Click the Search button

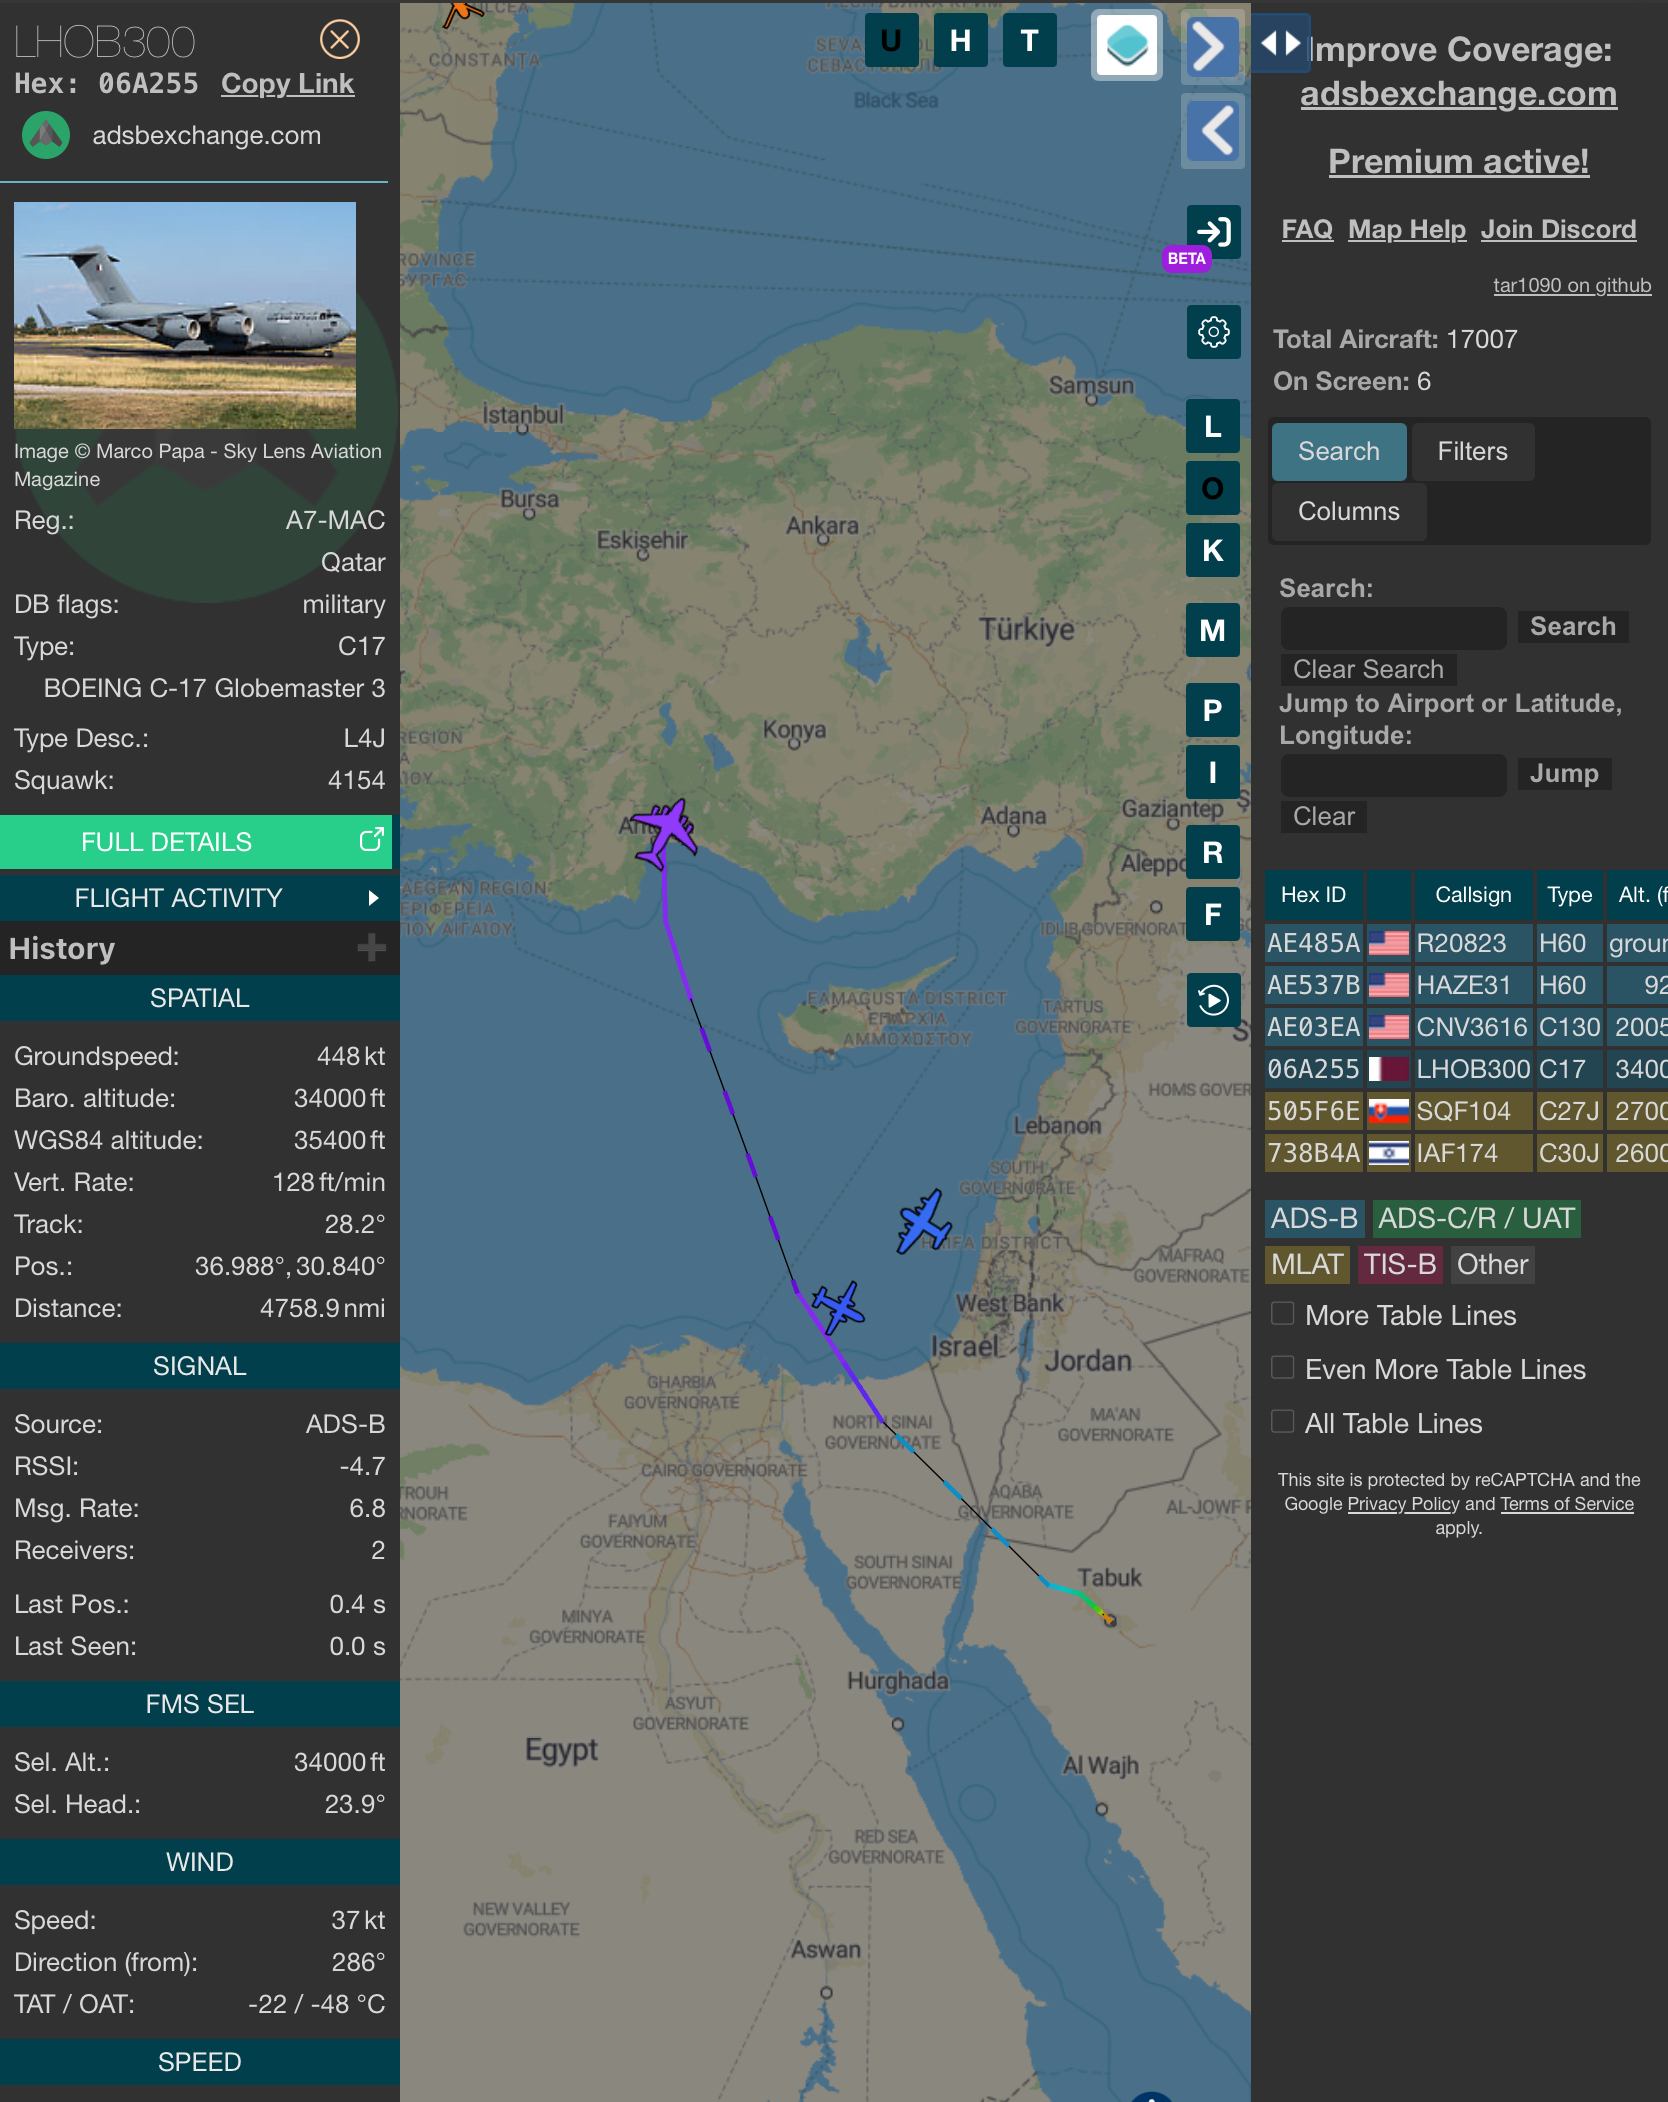(1572, 626)
